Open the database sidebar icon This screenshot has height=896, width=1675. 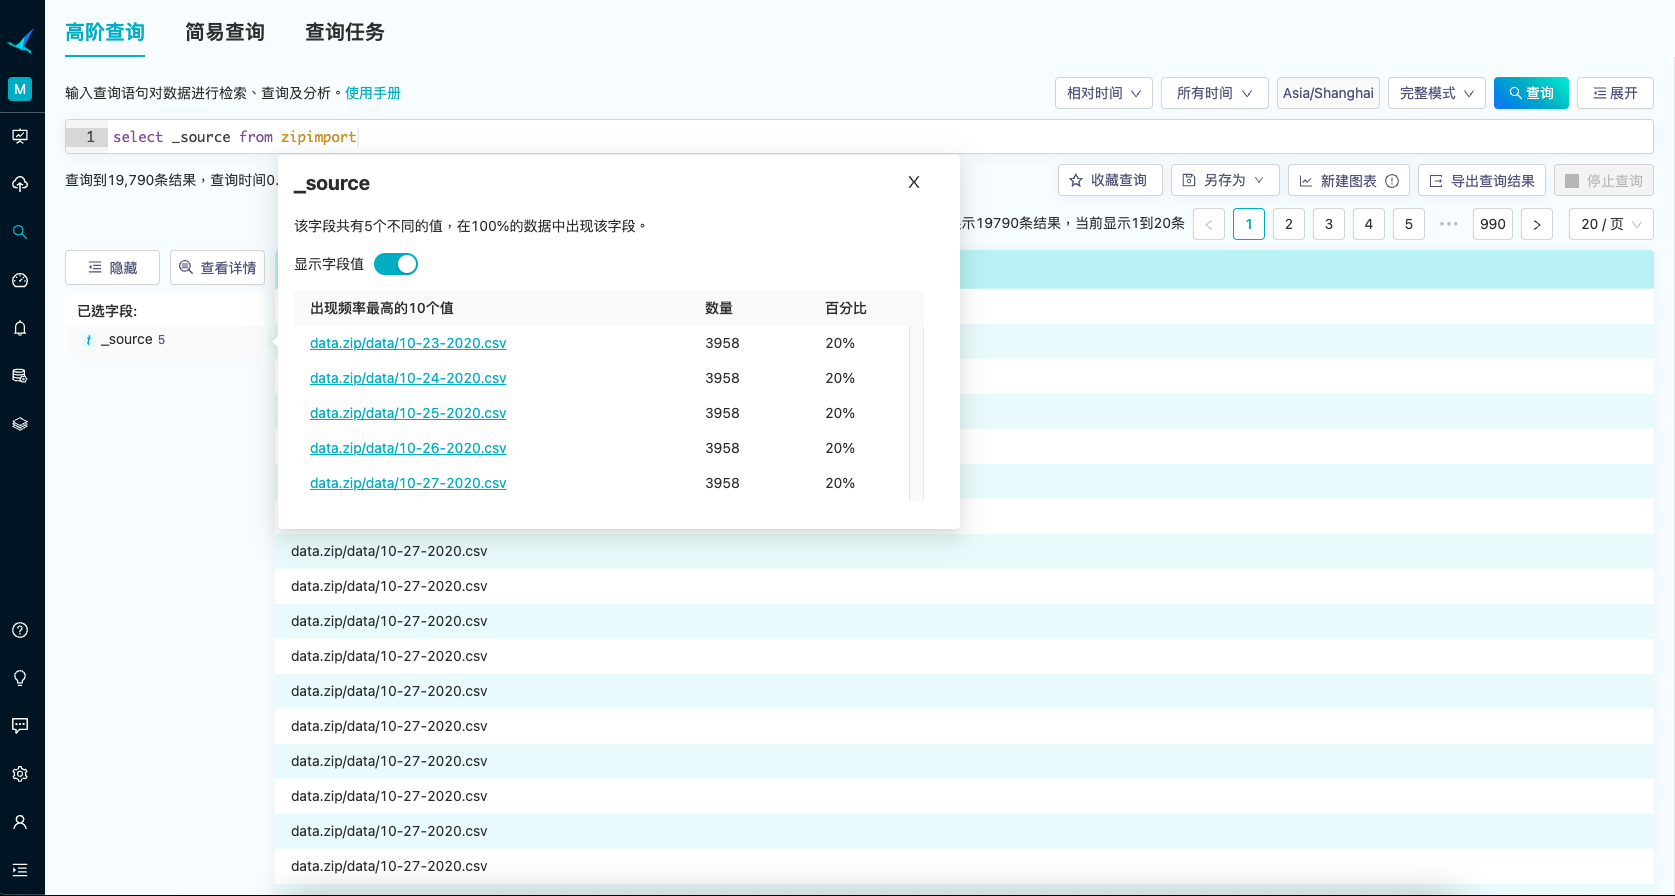20,376
